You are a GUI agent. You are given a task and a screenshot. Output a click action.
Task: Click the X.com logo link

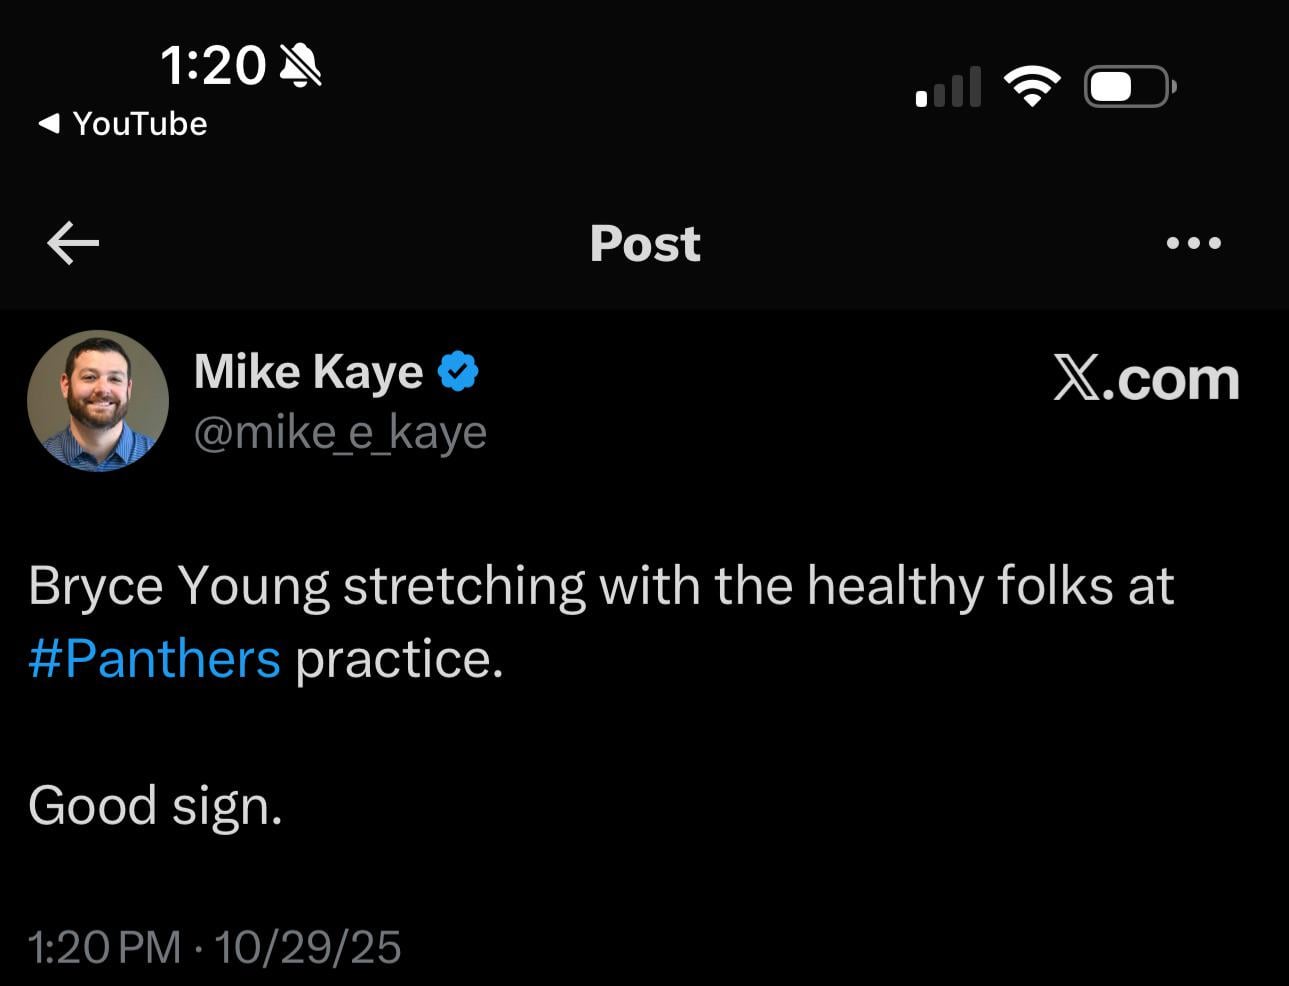(1146, 380)
